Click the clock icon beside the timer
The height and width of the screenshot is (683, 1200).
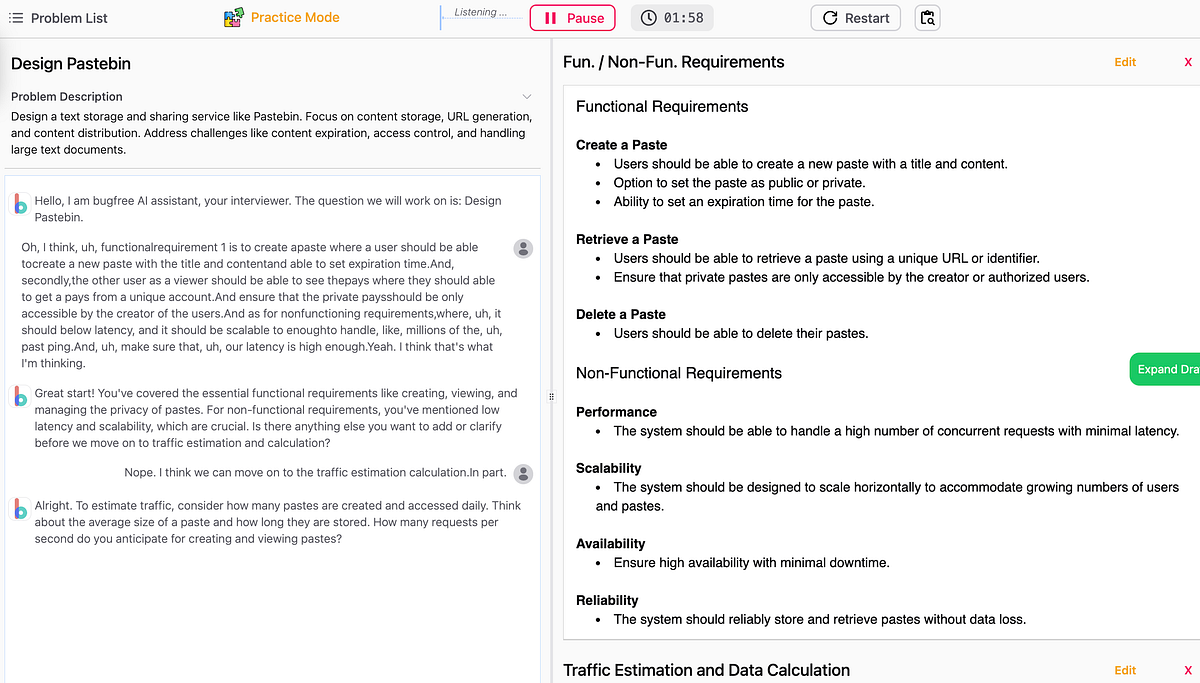pyautogui.click(x=648, y=17)
